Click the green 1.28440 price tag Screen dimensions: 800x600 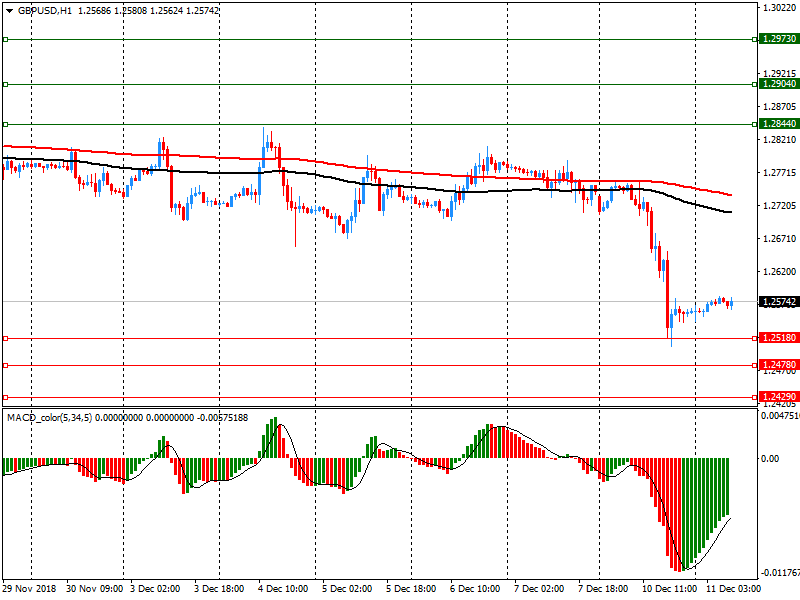coord(778,124)
